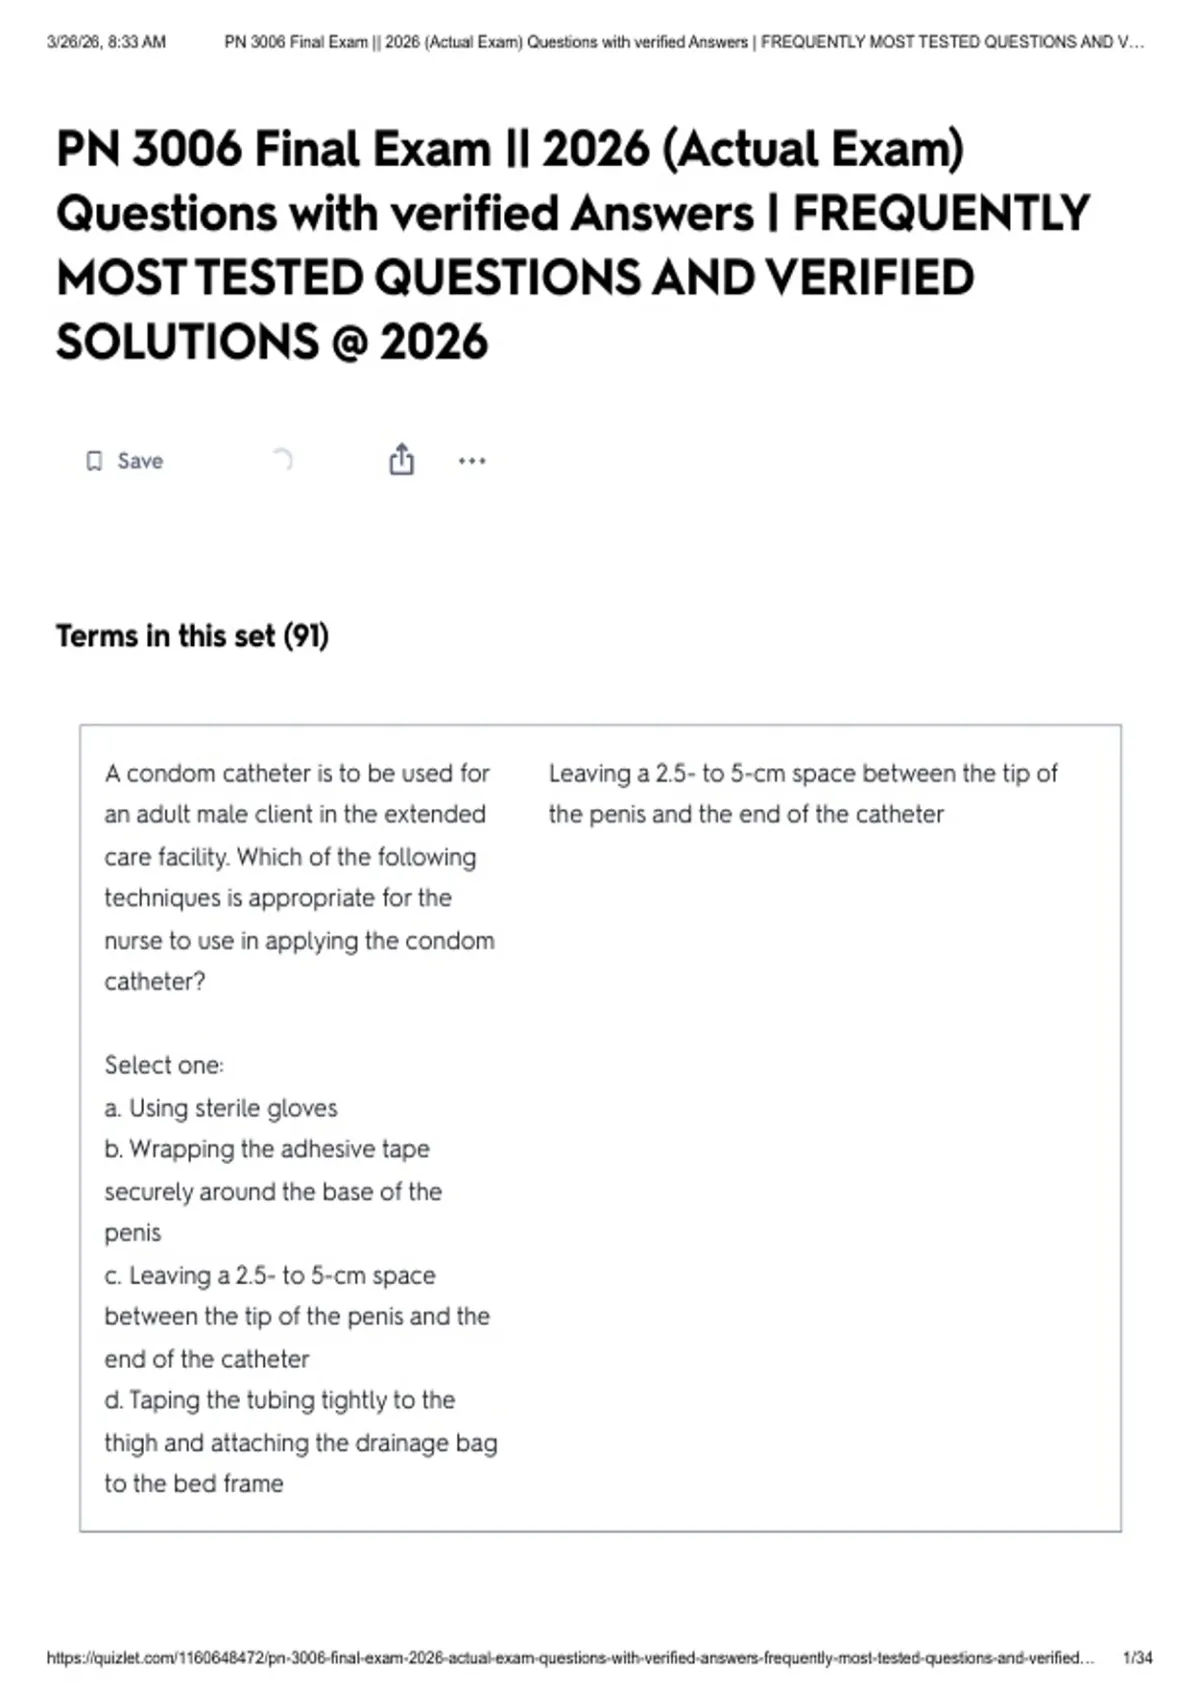Open the quizlet.com URL in the footer
1200x1700 pixels.
coord(570,1658)
